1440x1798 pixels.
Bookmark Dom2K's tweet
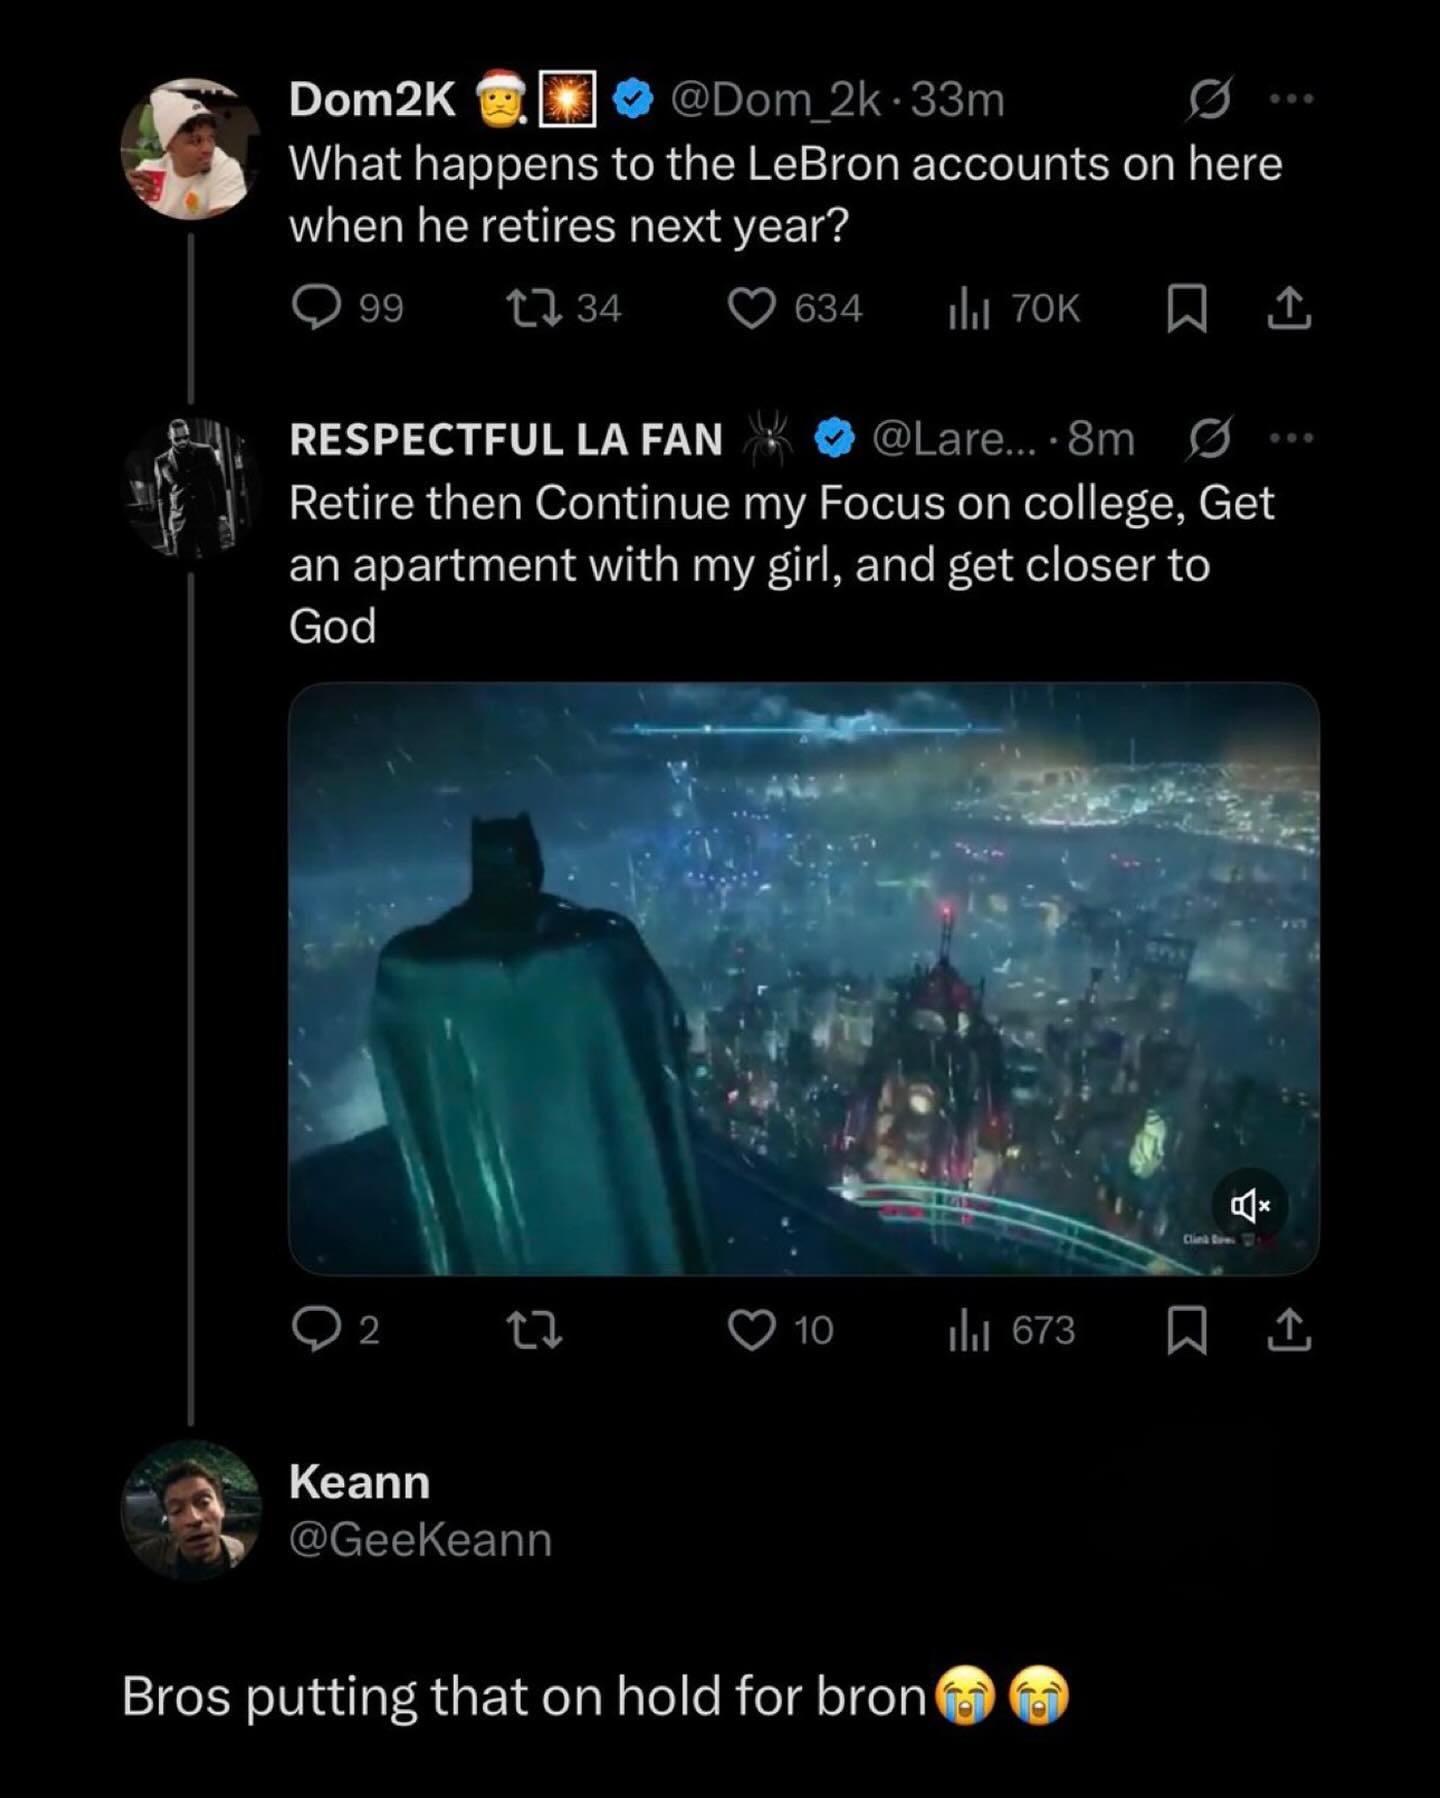coord(1187,308)
